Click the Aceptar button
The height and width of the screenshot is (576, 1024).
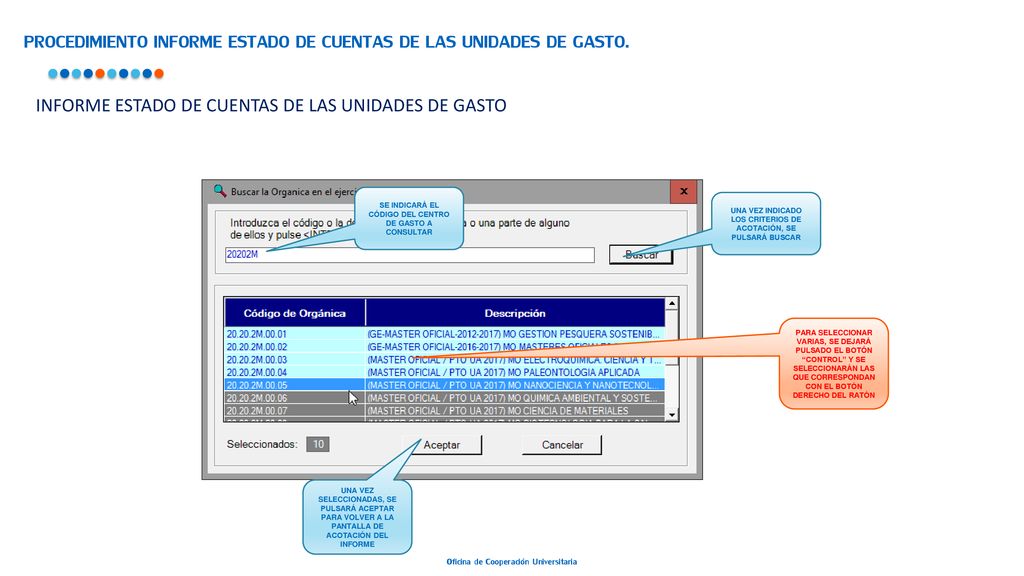pyautogui.click(x=442, y=445)
